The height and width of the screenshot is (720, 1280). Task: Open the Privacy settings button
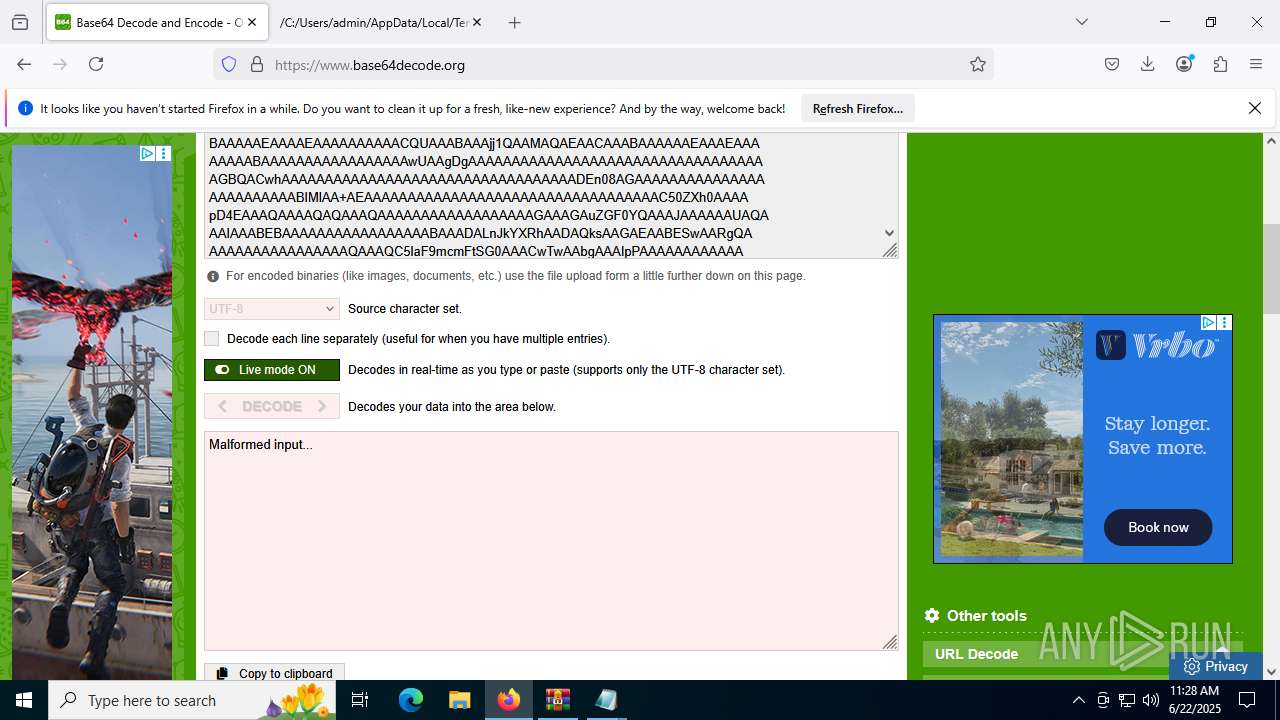click(1216, 666)
